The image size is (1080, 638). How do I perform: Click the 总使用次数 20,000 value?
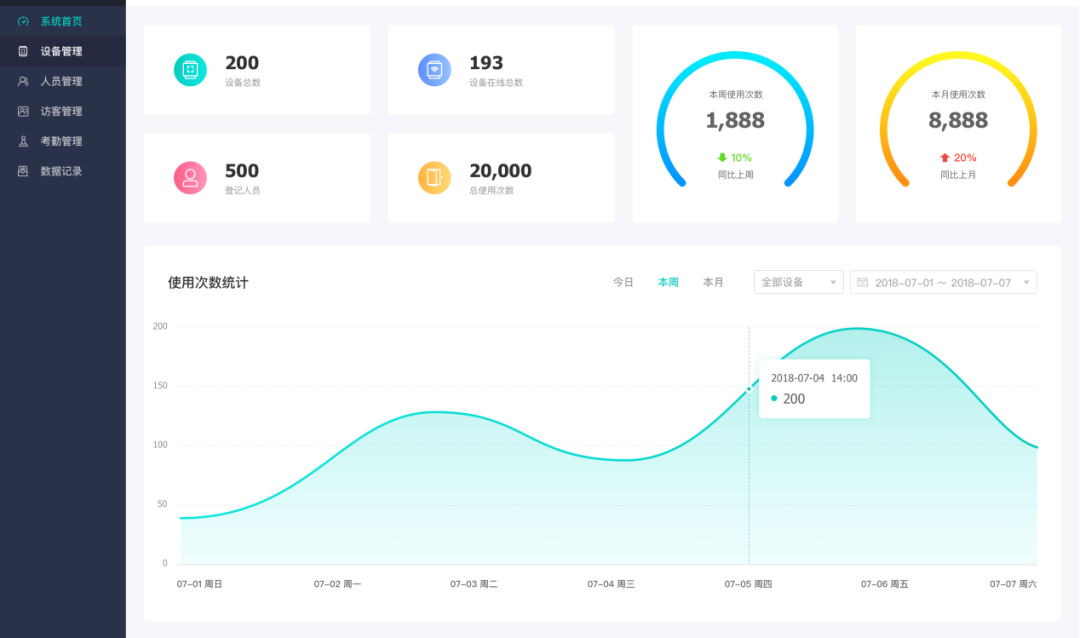click(x=501, y=171)
